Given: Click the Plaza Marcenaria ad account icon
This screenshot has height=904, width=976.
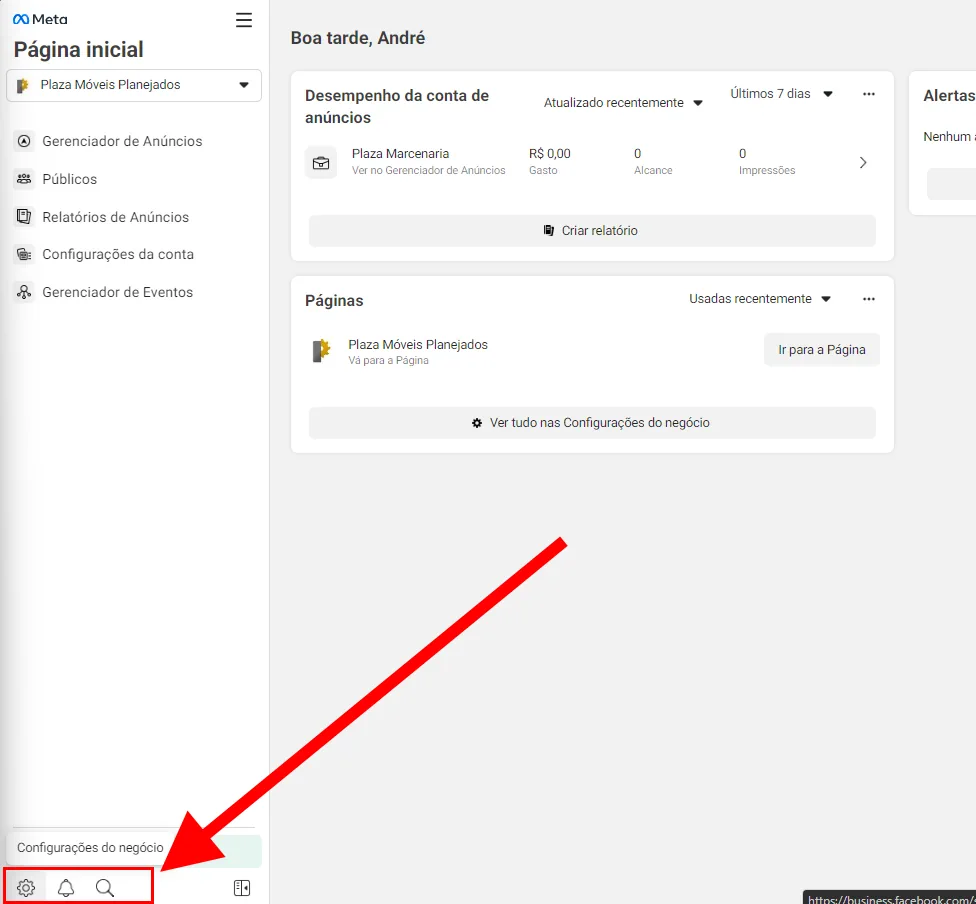Looking at the screenshot, I should 321,162.
